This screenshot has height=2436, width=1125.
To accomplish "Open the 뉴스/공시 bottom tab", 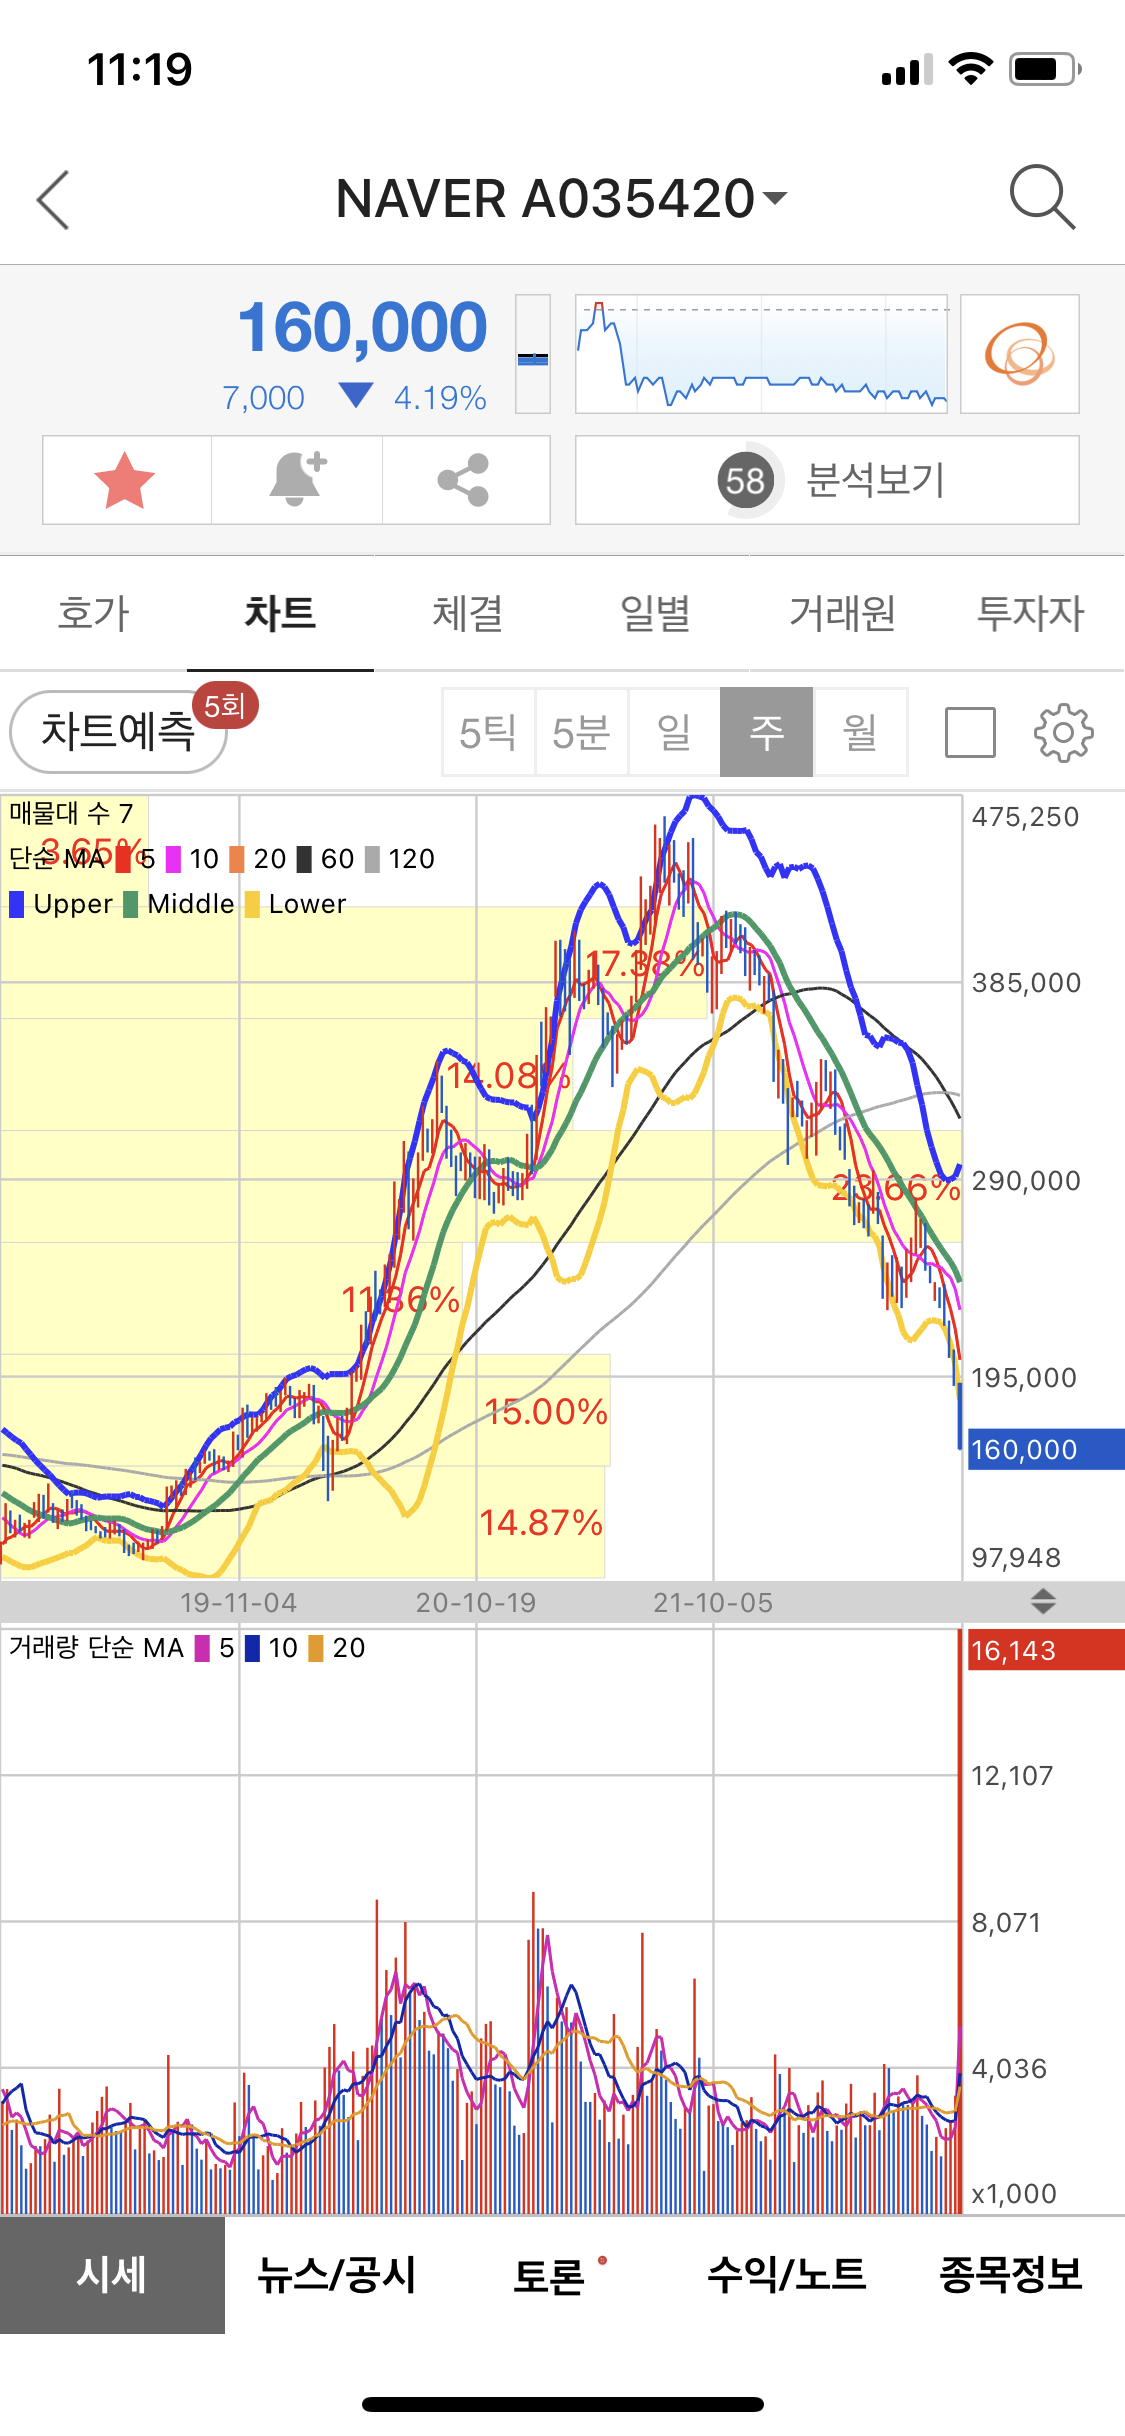I will pyautogui.click(x=337, y=2275).
